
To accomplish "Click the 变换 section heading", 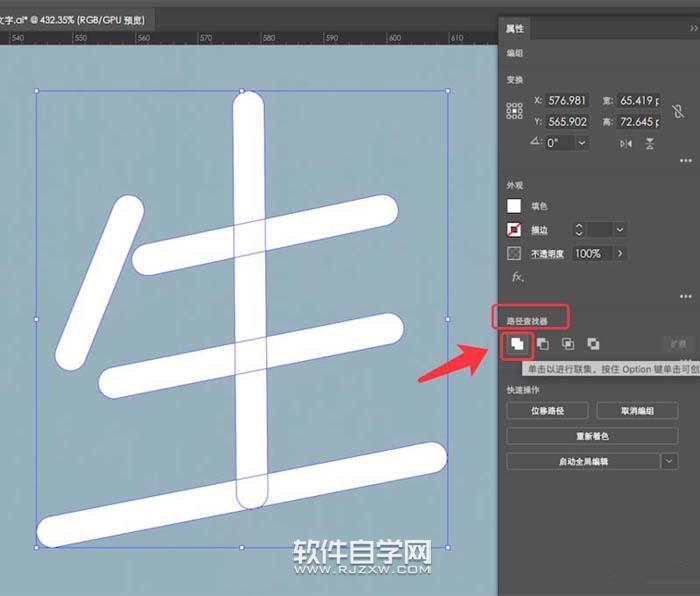I will (x=514, y=79).
